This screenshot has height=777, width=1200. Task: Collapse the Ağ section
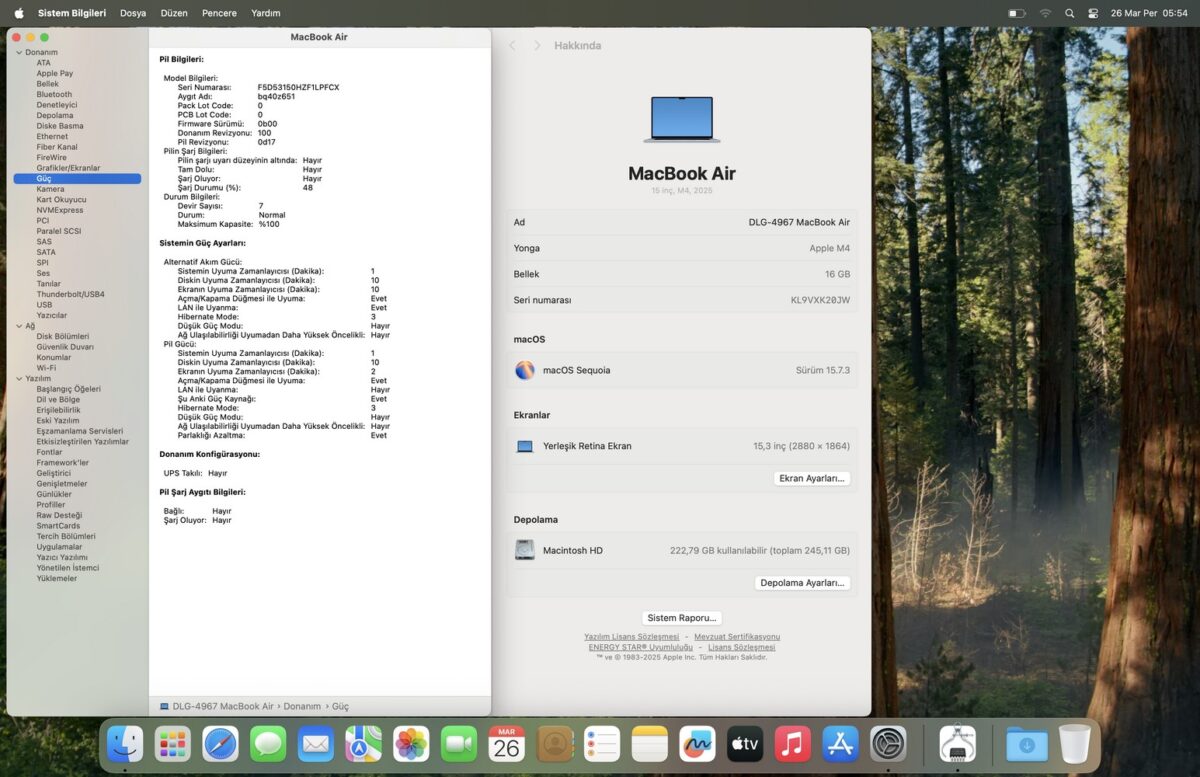19,326
